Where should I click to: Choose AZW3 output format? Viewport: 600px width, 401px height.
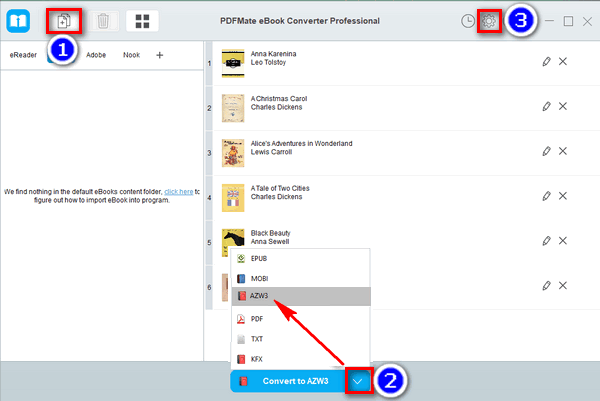pos(301,296)
